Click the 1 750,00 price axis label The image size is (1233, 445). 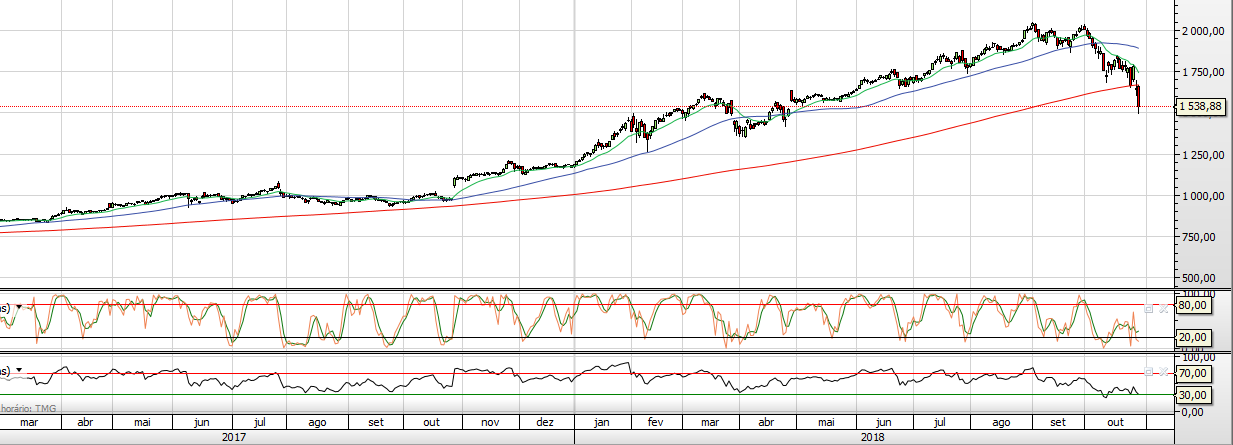1203,72
